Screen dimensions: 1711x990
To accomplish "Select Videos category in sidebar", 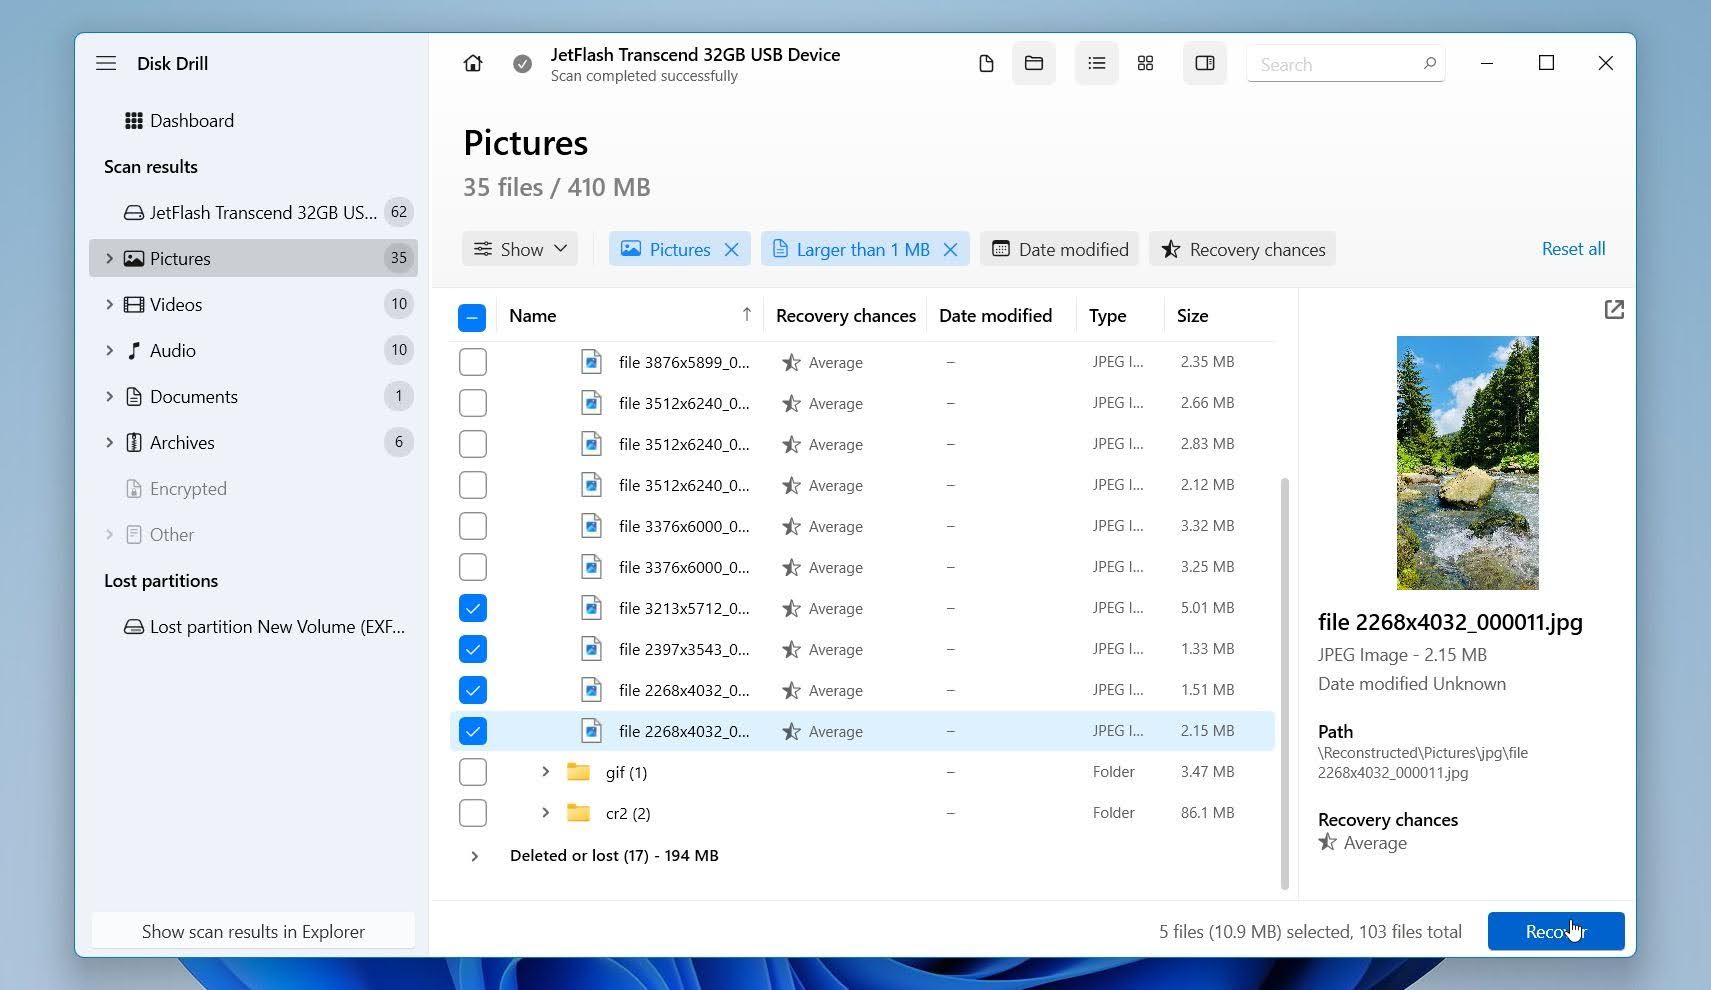I will [252, 304].
